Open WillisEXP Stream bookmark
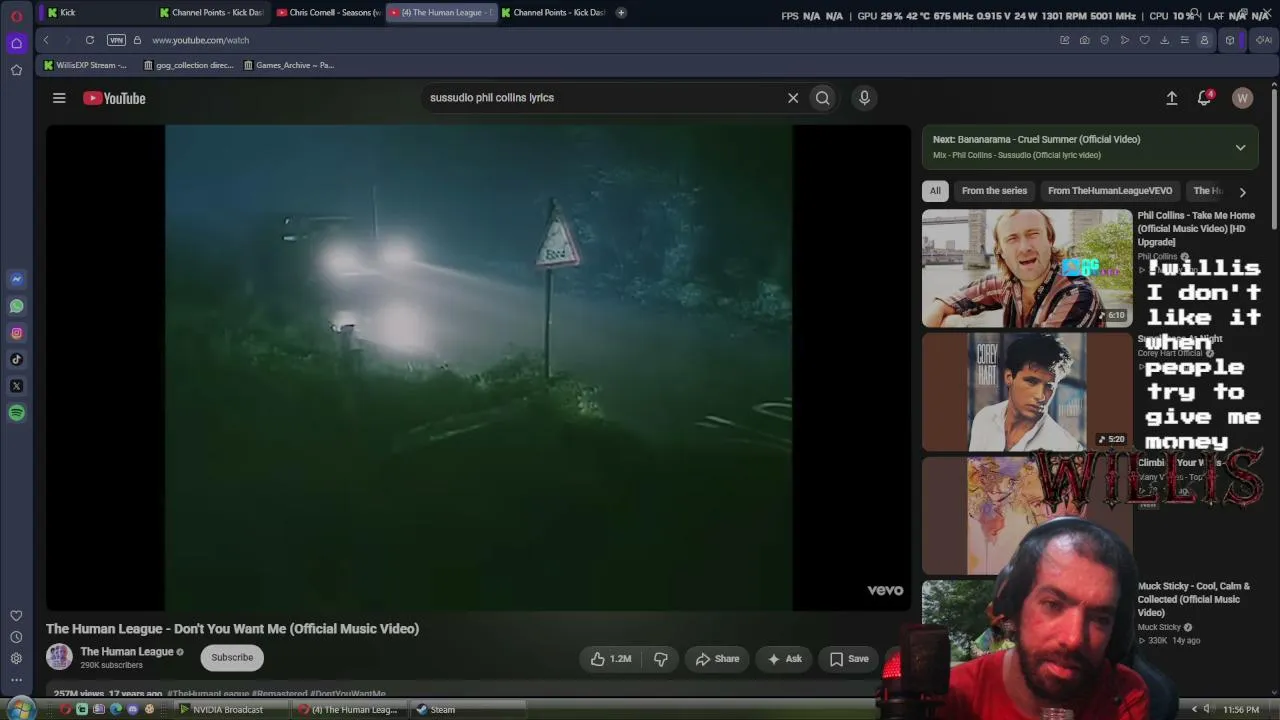 tap(85, 65)
